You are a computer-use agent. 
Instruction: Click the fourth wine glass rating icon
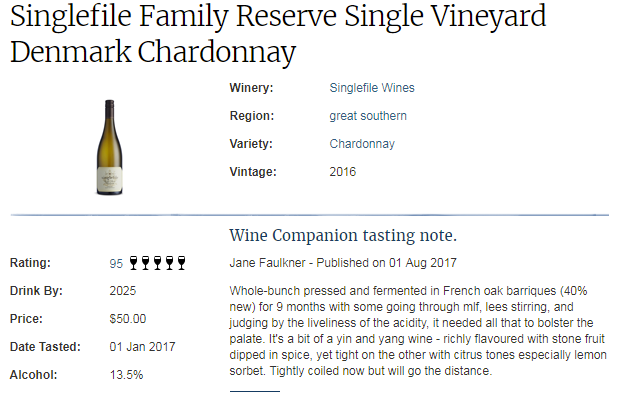click(170, 263)
